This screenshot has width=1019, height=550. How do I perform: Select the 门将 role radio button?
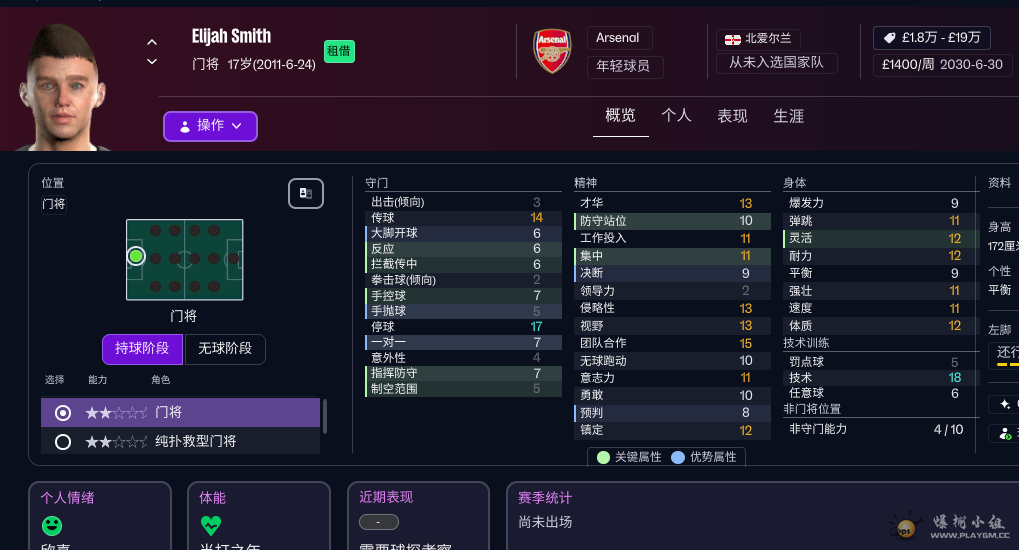(63, 413)
